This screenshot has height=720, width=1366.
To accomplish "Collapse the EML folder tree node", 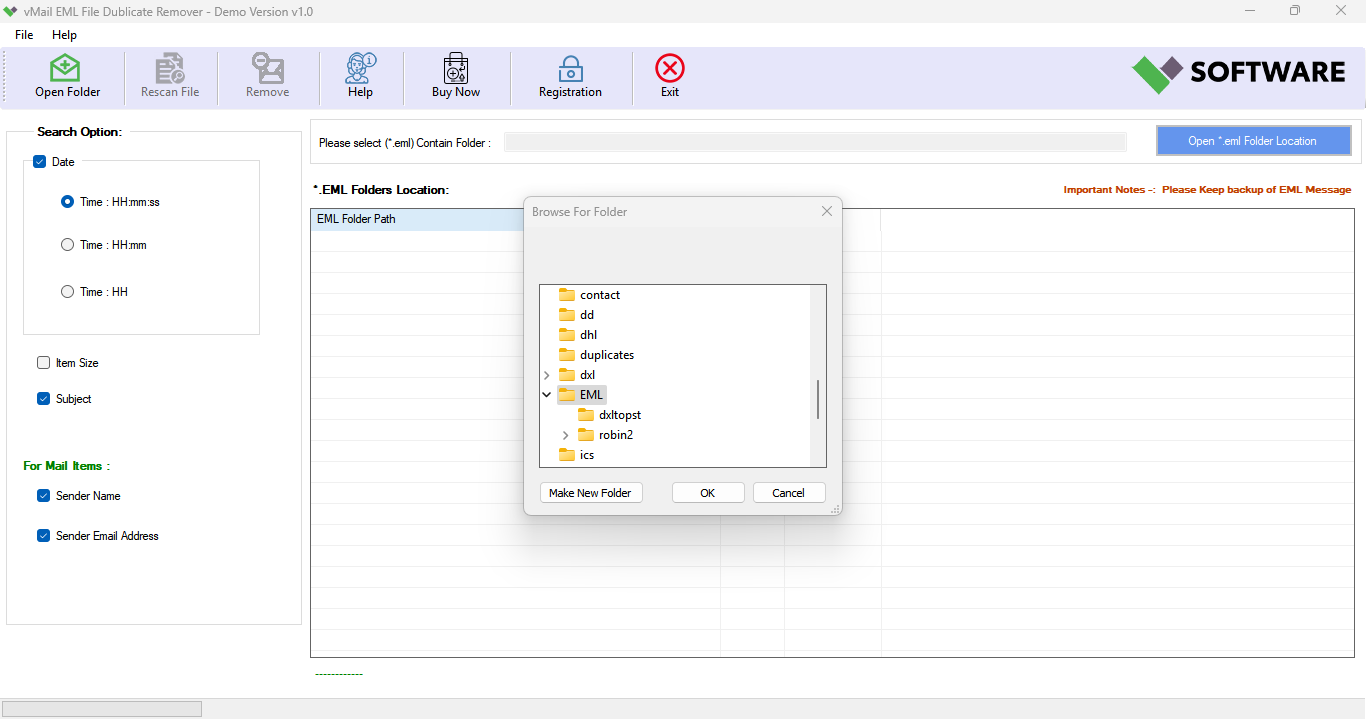I will [546, 395].
